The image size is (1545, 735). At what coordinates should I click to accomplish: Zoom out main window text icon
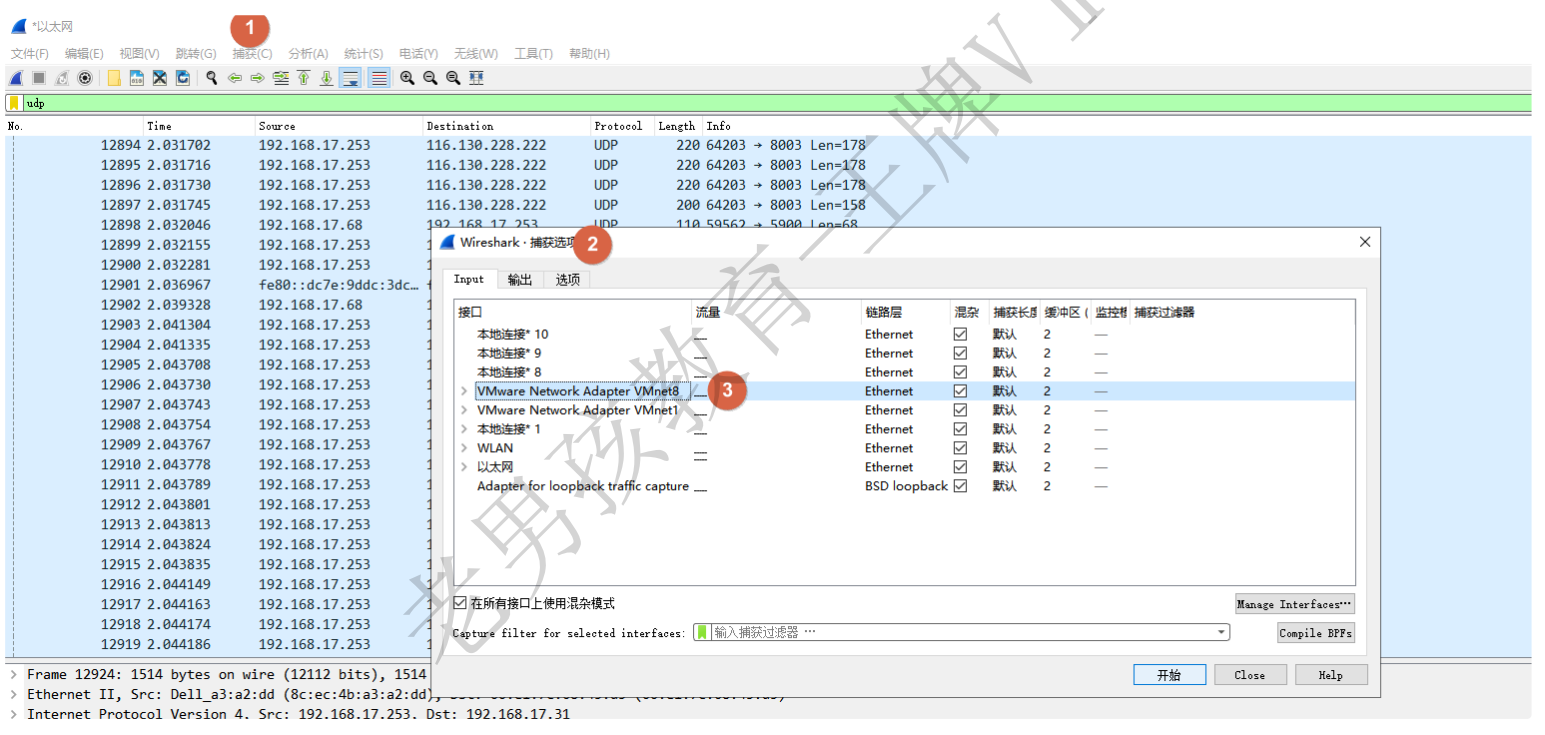point(430,78)
